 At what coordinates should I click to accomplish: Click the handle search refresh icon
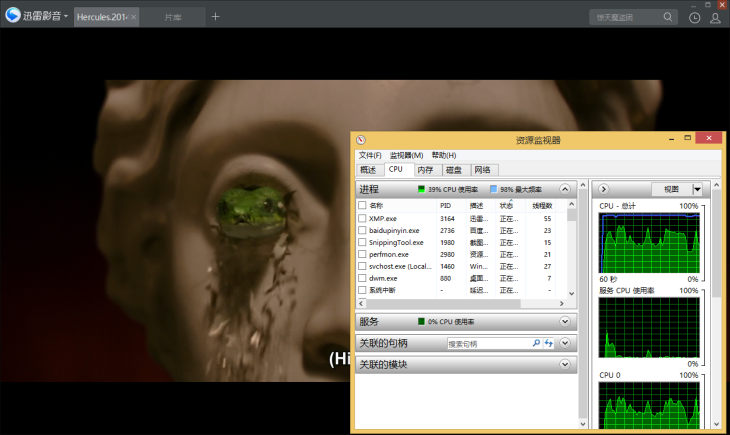(x=548, y=343)
